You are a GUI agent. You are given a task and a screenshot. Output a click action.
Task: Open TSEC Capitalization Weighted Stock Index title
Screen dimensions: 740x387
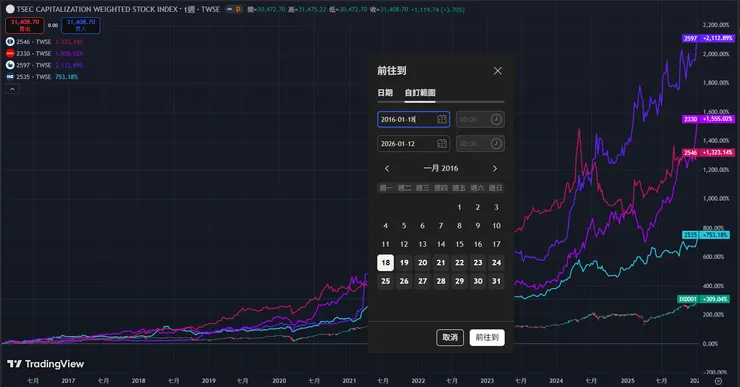pos(97,9)
